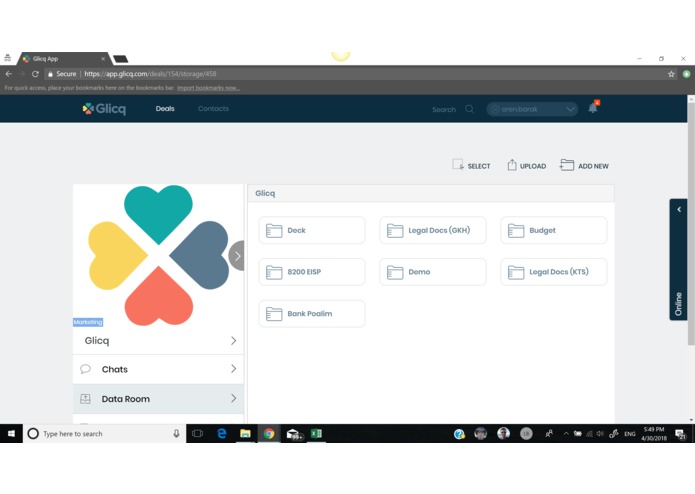The width and height of the screenshot is (695, 494).
Task: Select the Glicq App browser tab
Action: [63, 58]
